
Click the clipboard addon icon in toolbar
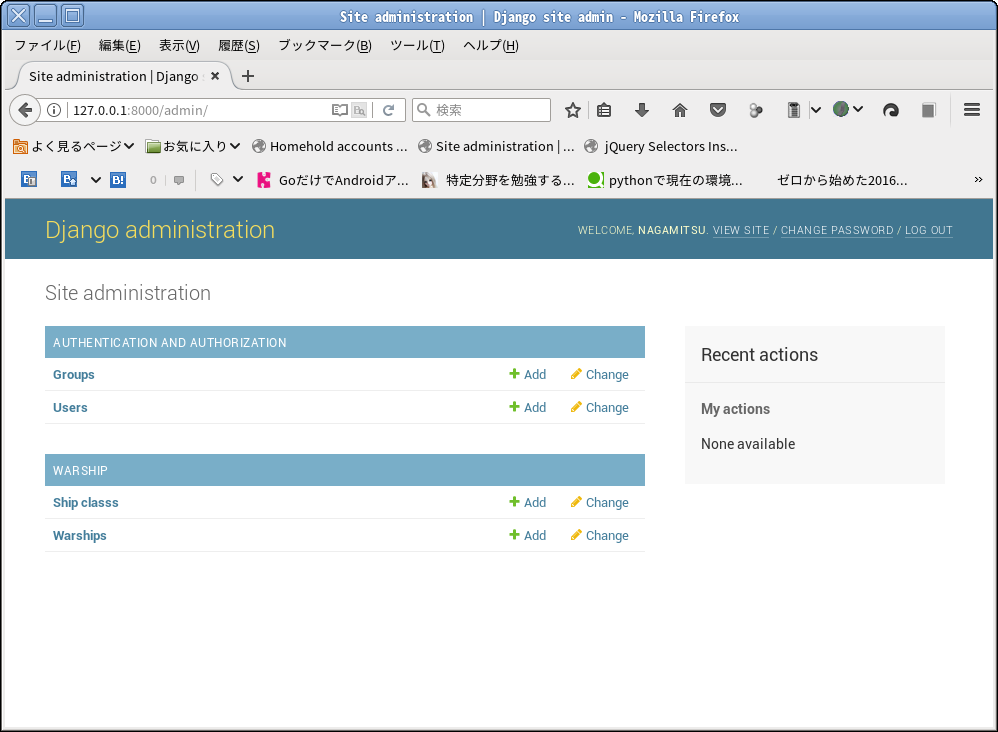794,110
